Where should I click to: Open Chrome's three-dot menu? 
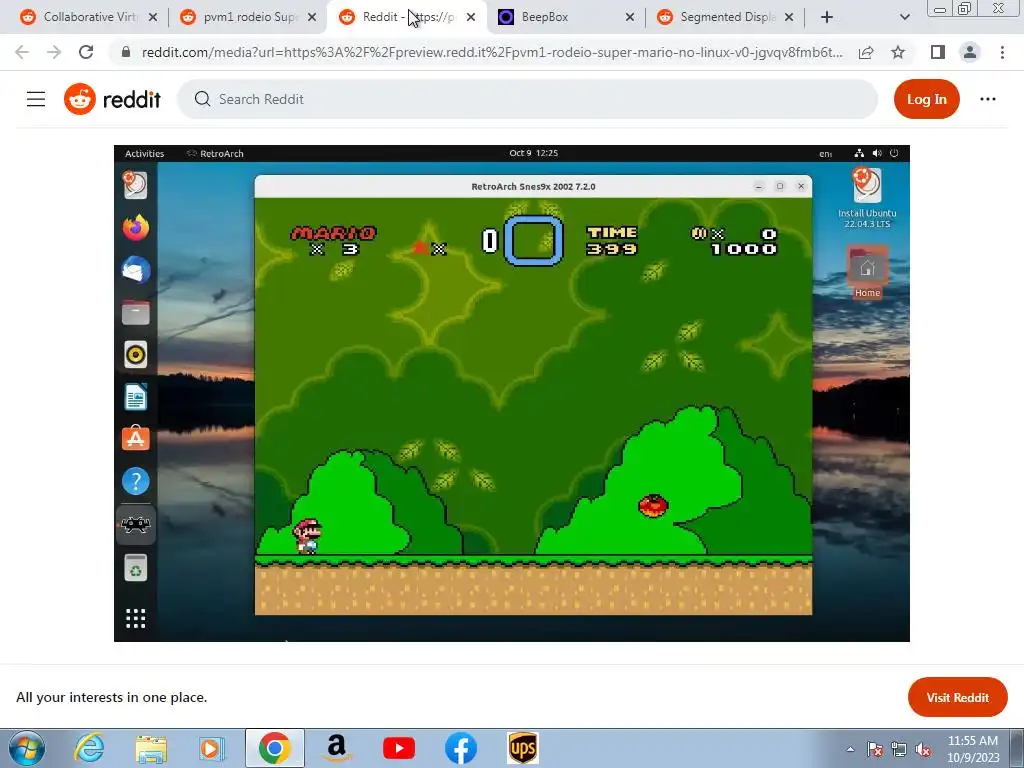point(1002,52)
